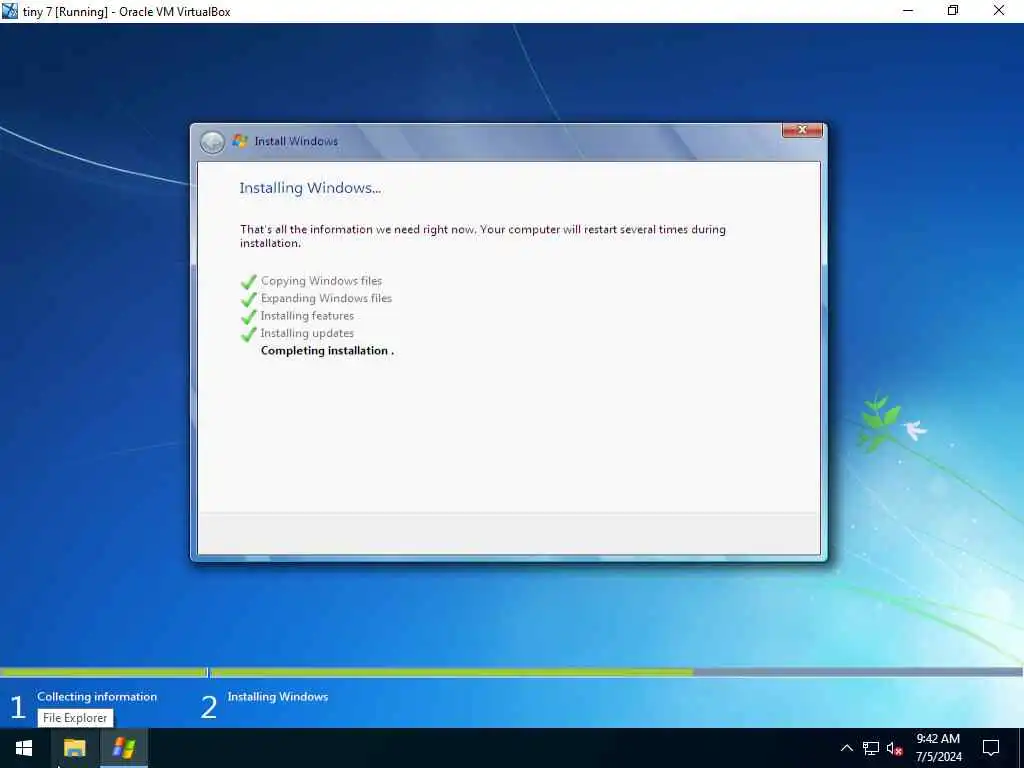
Task: Minimize the VirtualBox window
Action: coord(908,11)
